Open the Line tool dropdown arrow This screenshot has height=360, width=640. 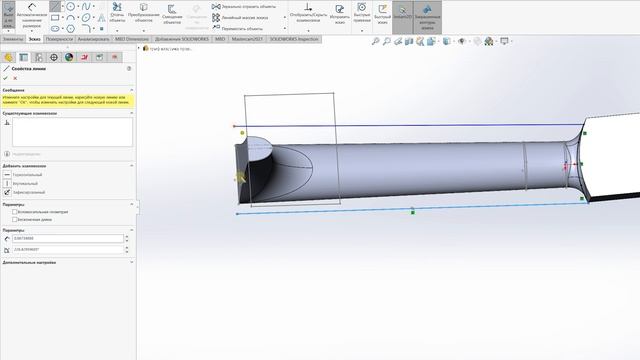pos(62,6)
